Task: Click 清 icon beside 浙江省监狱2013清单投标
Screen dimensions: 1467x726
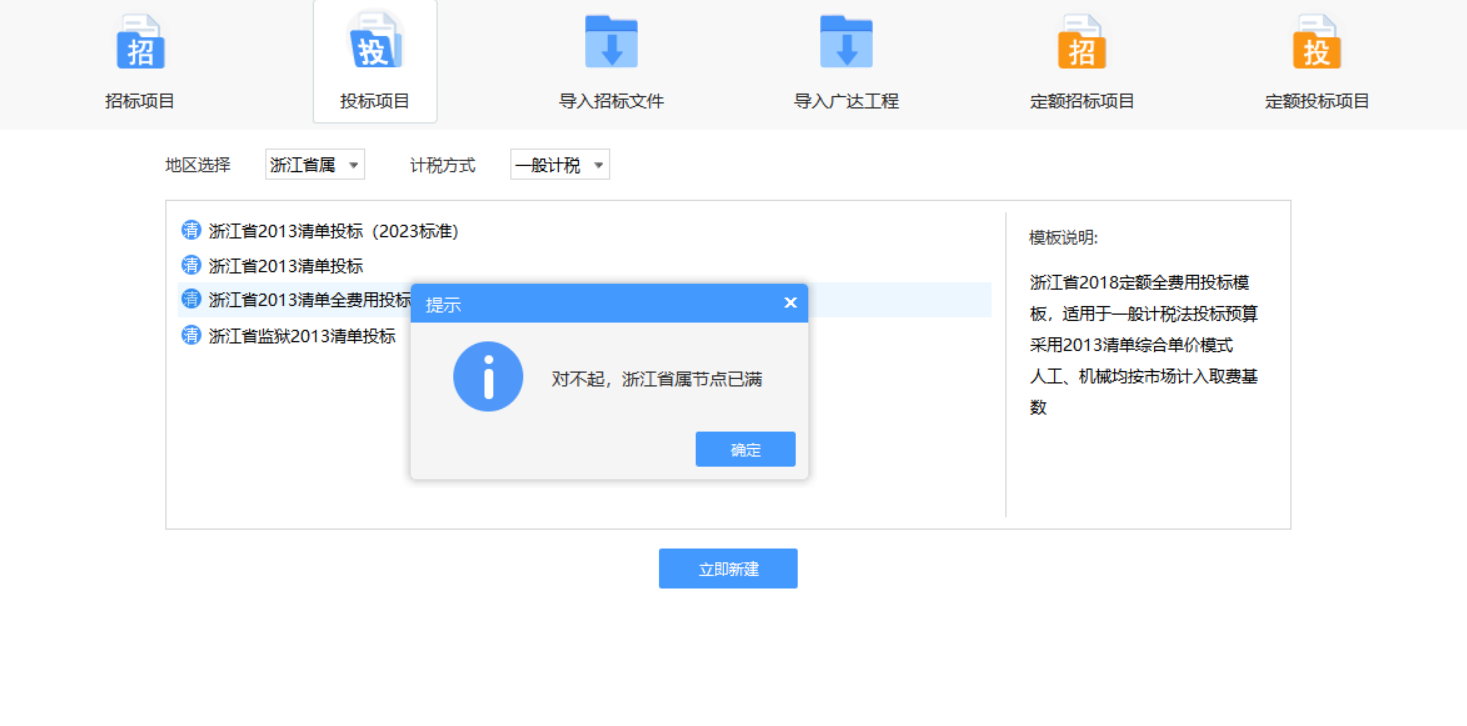Action: (191, 335)
